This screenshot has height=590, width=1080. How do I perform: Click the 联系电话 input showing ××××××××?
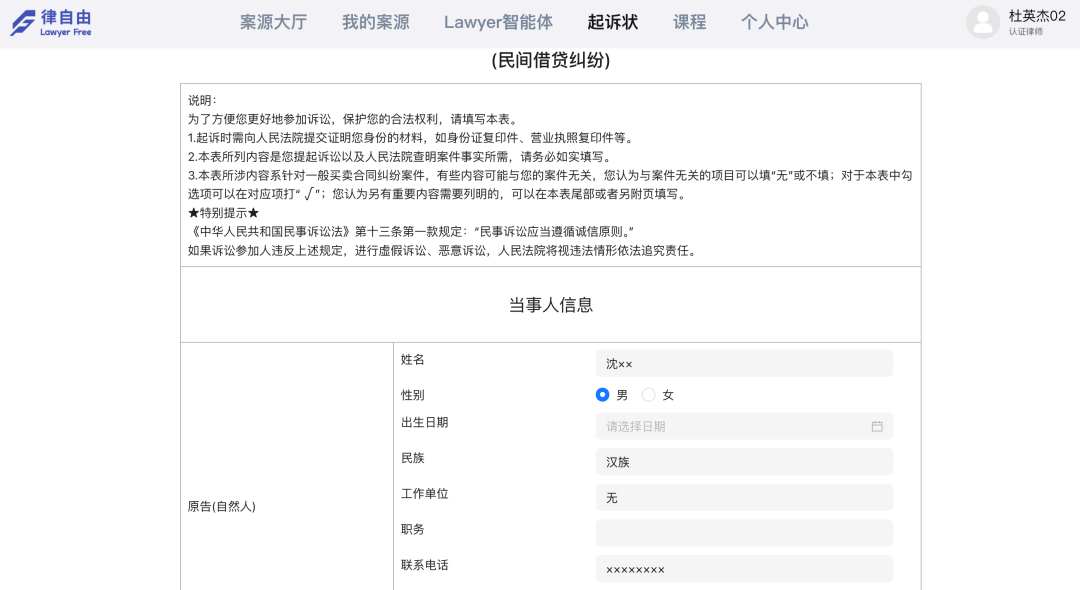coord(744,568)
